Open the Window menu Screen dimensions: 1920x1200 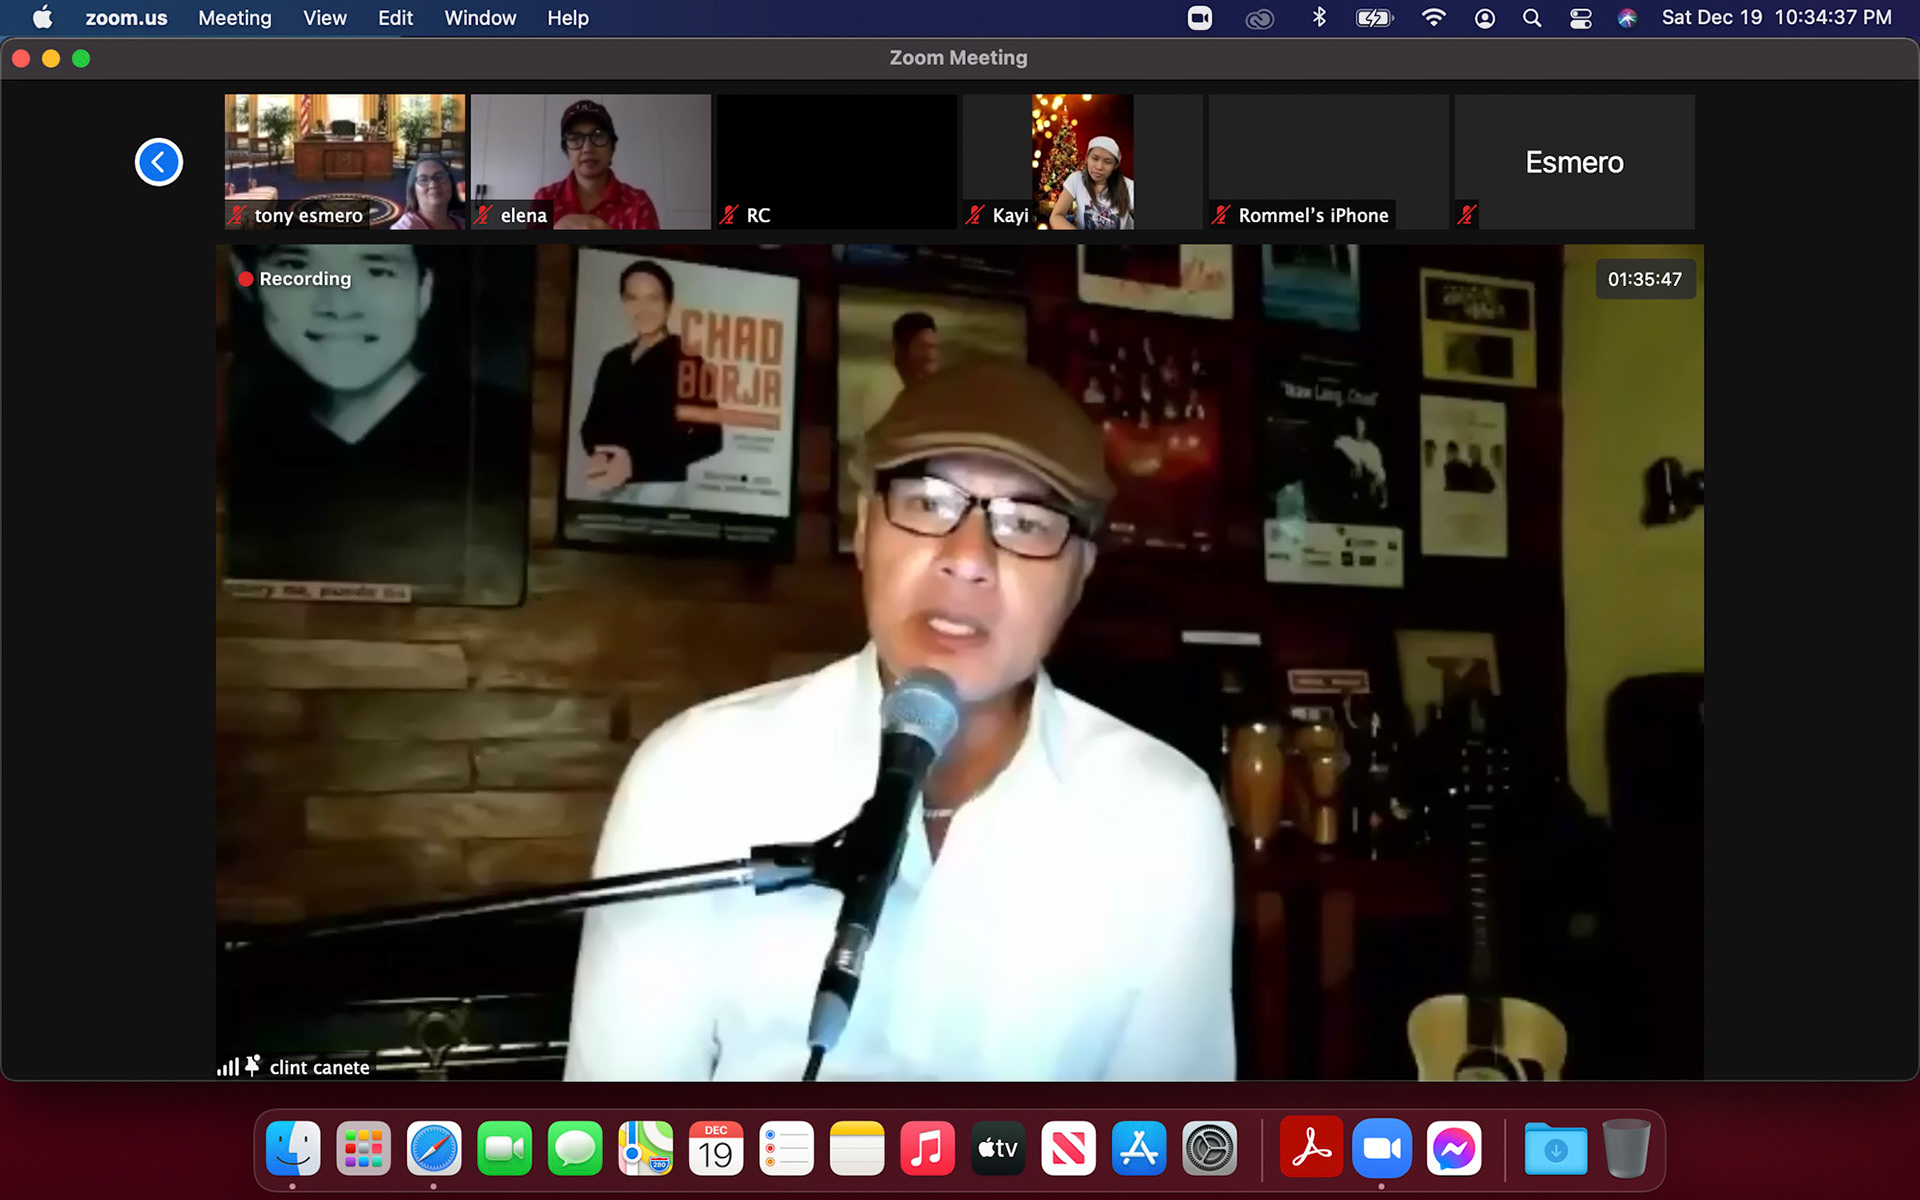tap(480, 18)
